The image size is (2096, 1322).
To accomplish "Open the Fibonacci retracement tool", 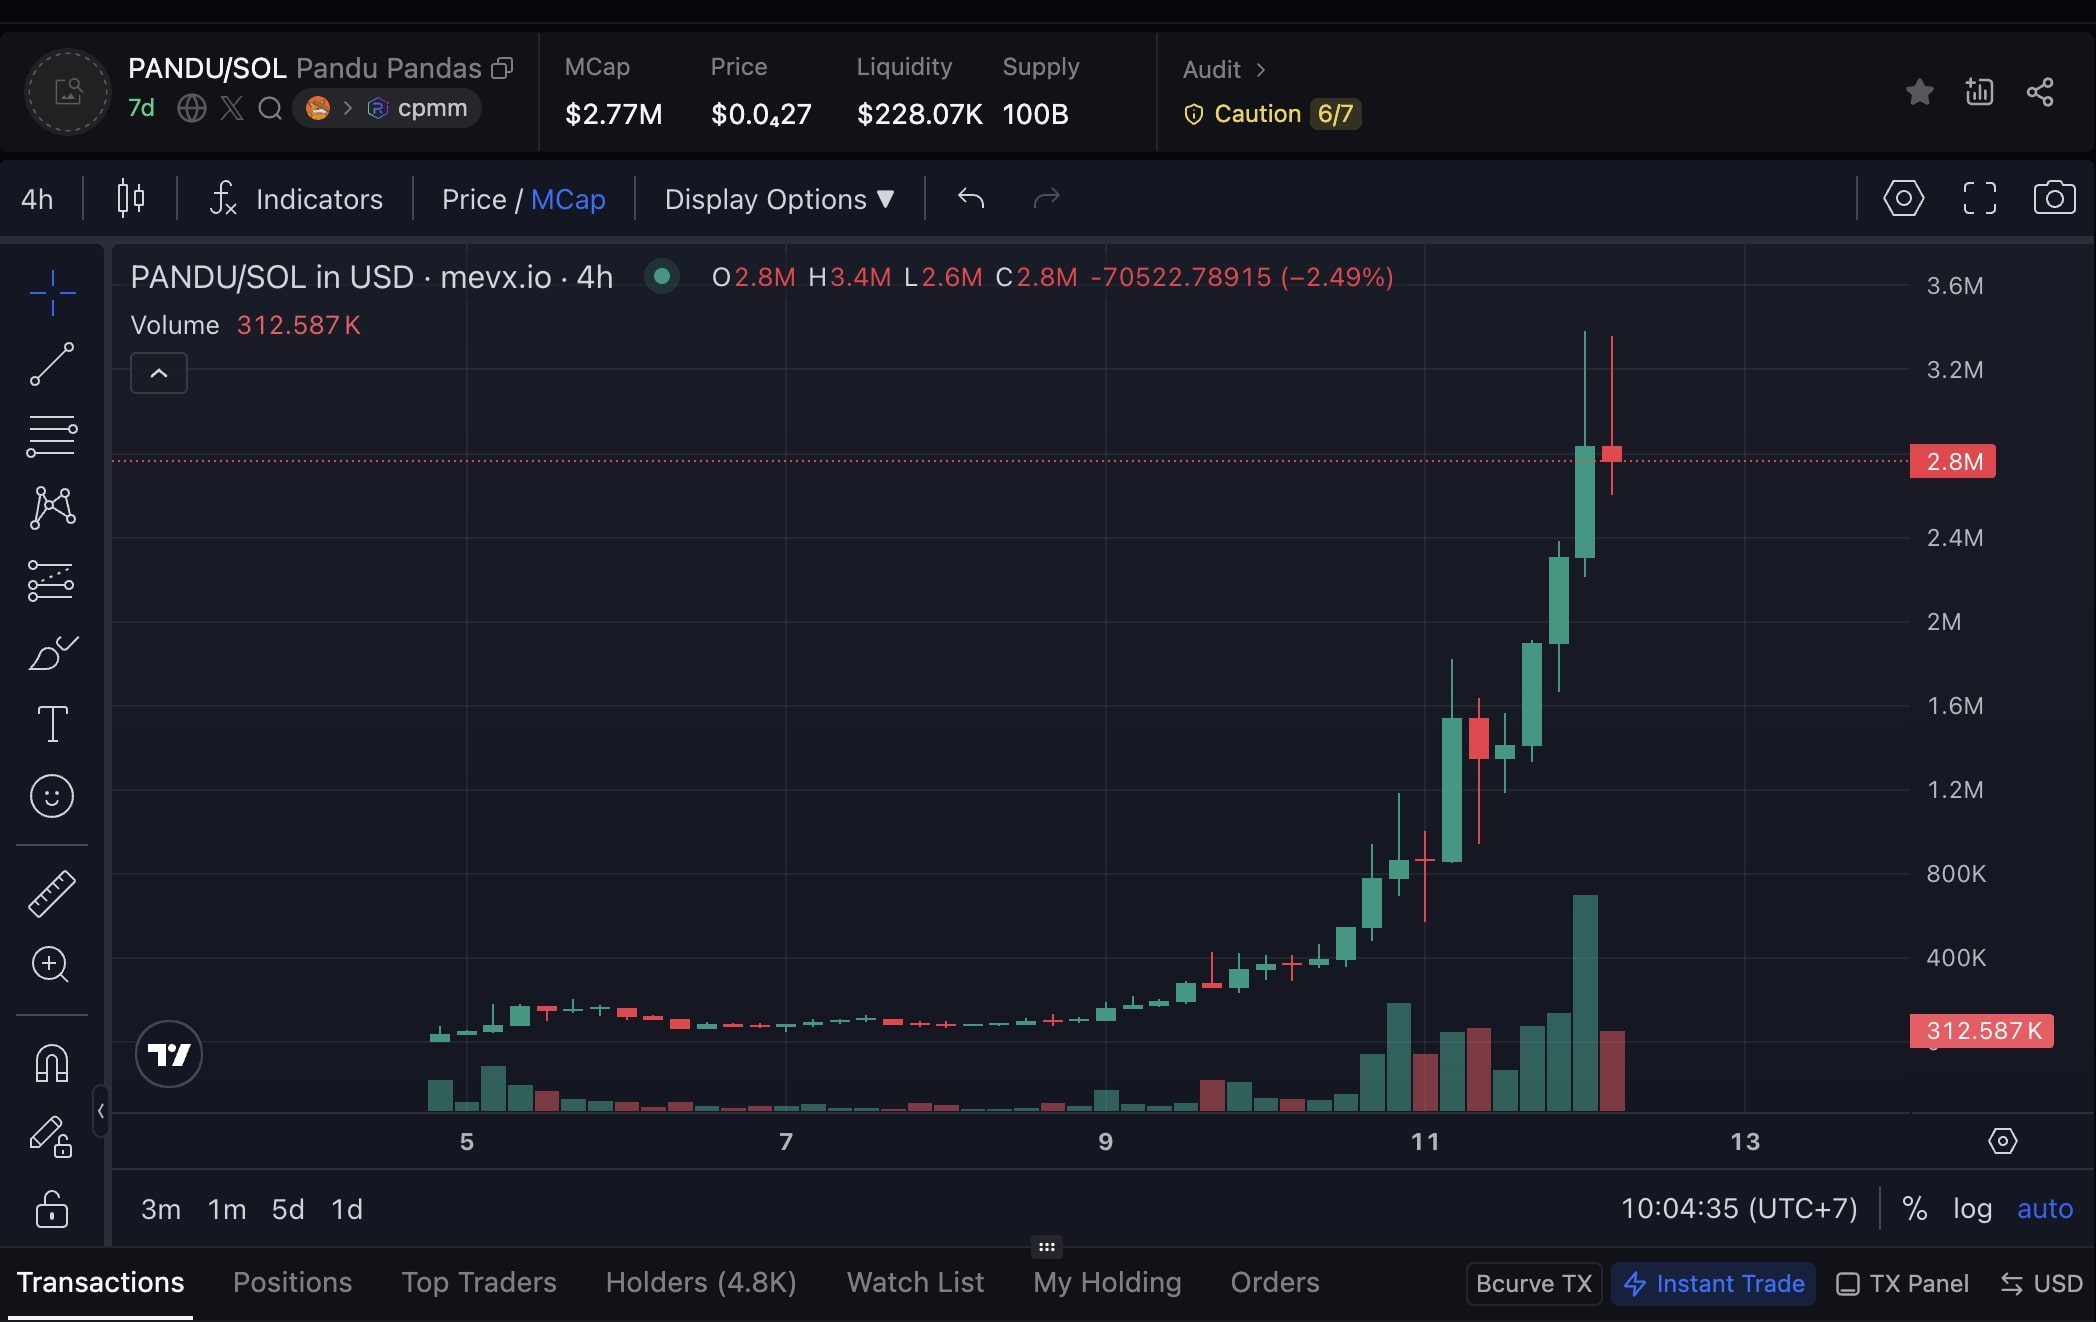I will pos(52,436).
